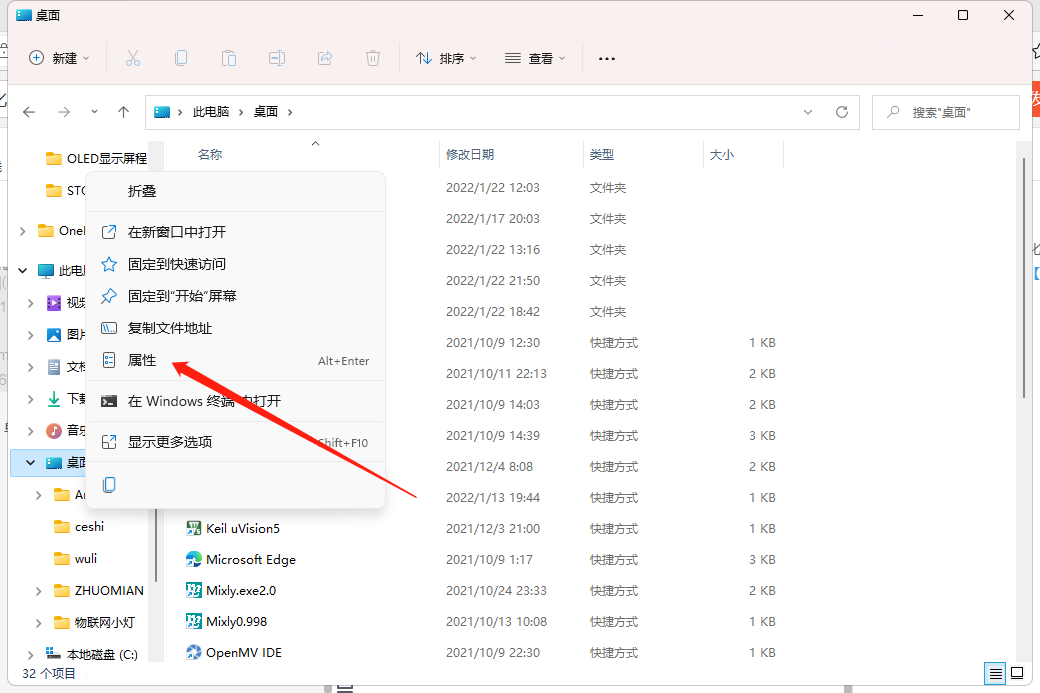
Task: Click the Delete trash bin icon
Action: (373, 58)
